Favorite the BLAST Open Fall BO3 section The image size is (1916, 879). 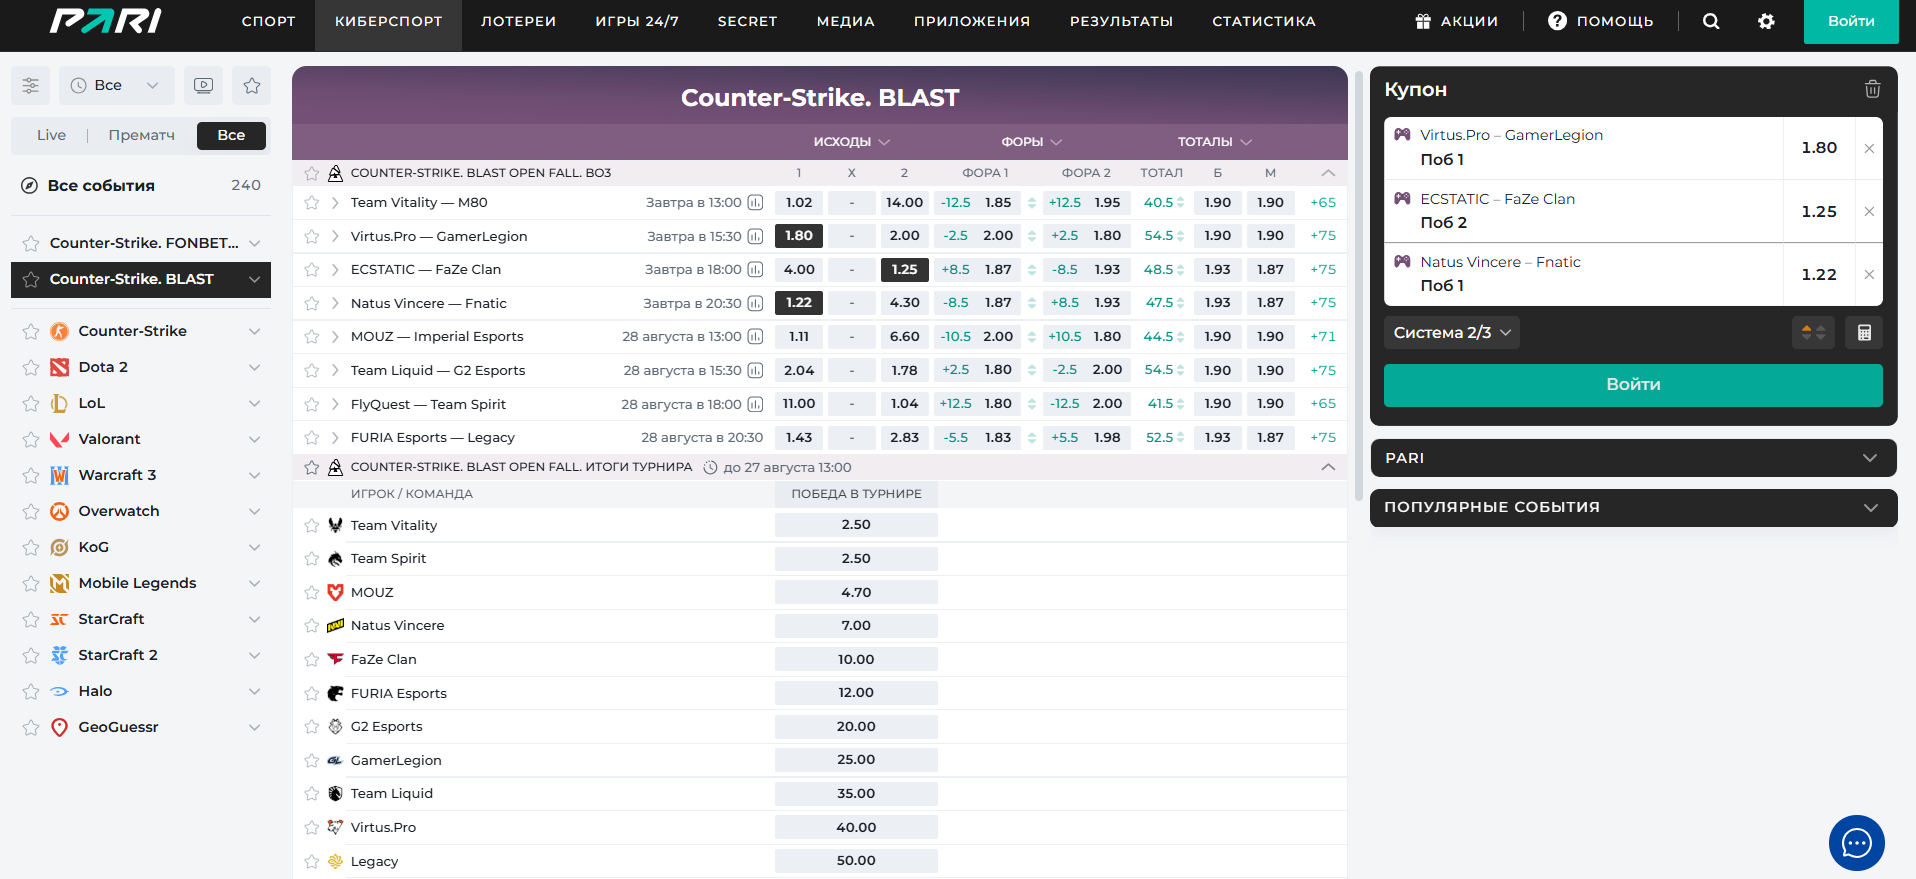click(312, 174)
